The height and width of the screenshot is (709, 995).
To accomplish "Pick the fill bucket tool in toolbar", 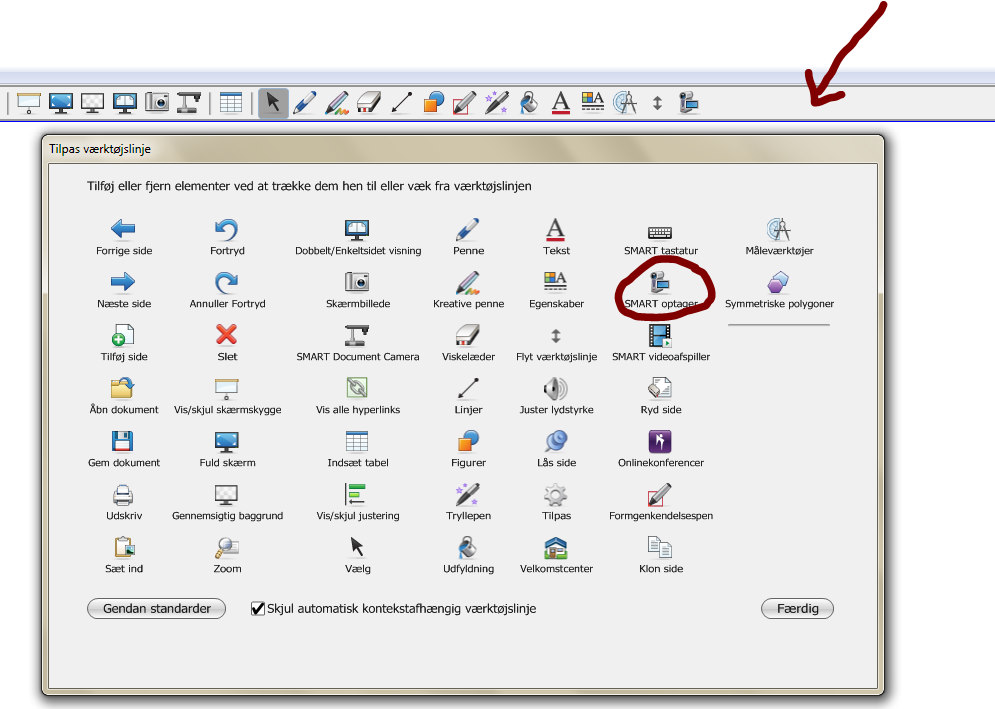I will tap(529, 103).
